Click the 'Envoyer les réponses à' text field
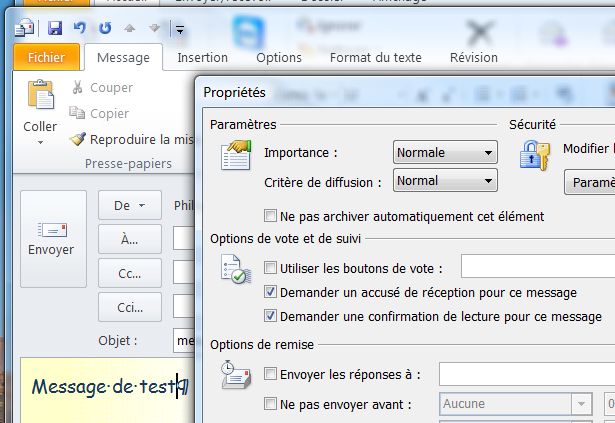This screenshot has width=615, height=423. point(527,374)
